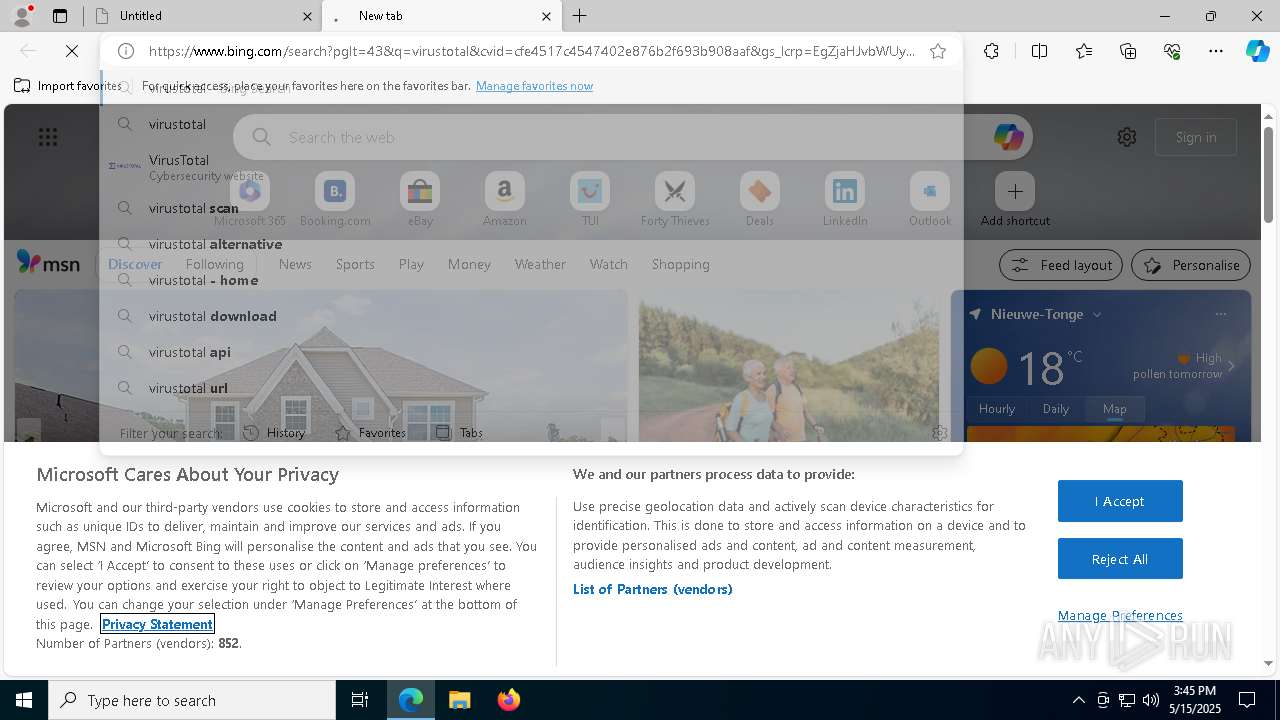View site information icon in address bar
The height and width of the screenshot is (720, 1280).
click(126, 51)
